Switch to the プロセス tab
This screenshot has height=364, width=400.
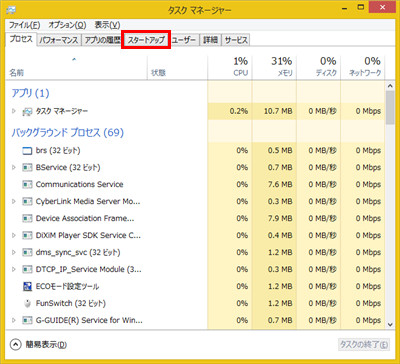[x=21, y=39]
